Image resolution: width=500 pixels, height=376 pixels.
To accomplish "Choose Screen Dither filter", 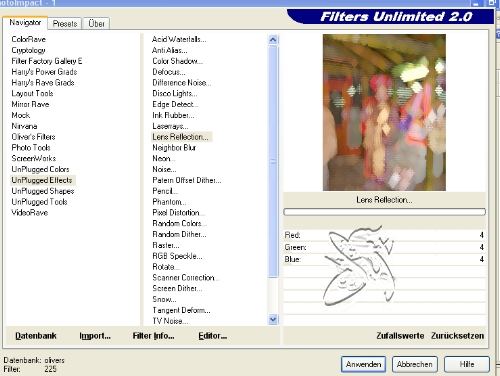I will tap(177, 289).
